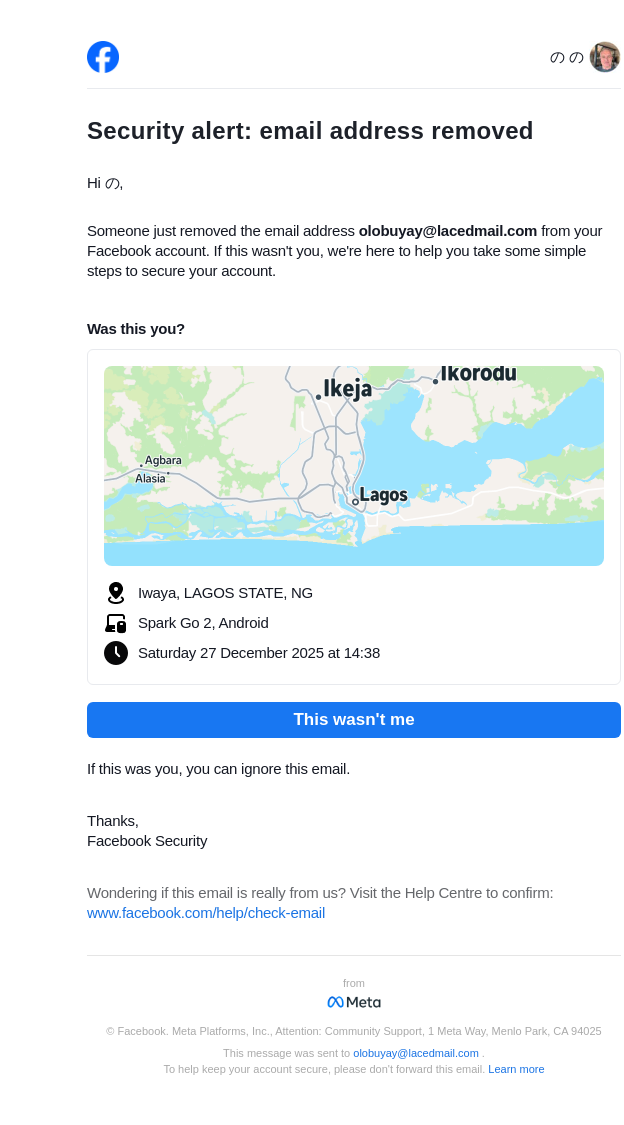Click the Security alert heading
The width and height of the screenshot is (624, 1125).
(310, 131)
